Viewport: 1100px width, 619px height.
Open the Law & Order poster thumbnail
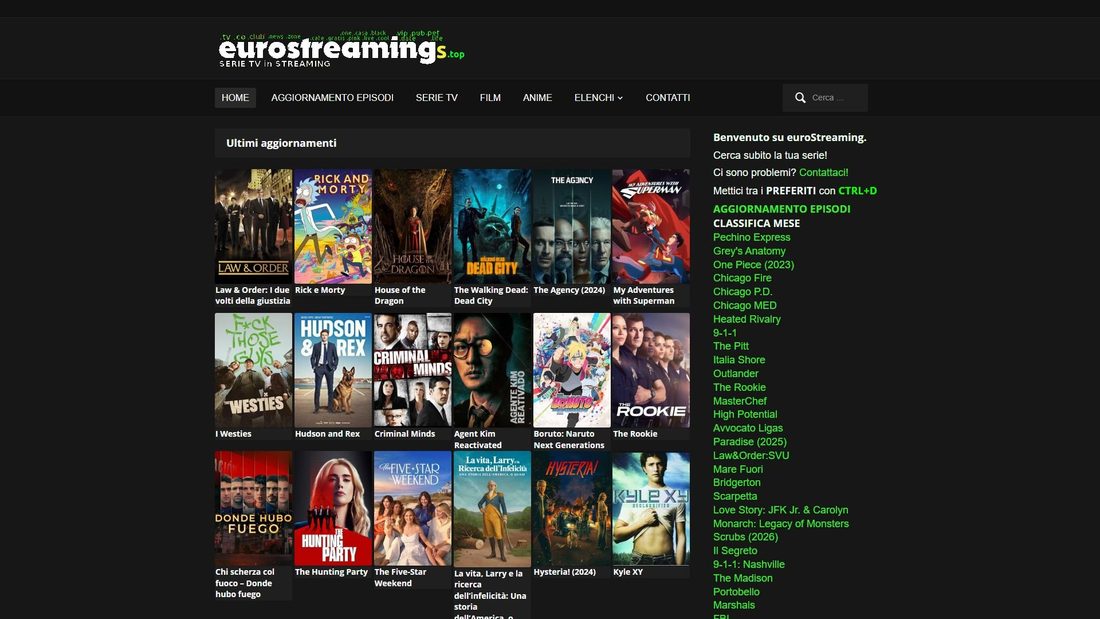coord(253,226)
